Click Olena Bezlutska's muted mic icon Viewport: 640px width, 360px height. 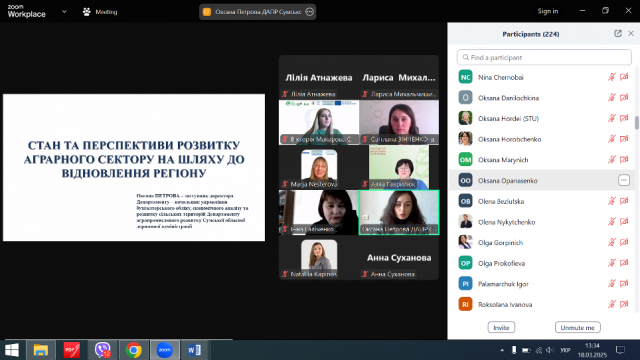611,201
